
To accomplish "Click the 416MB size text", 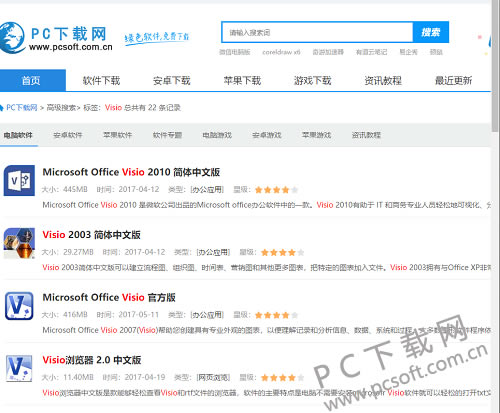I will coord(75,315).
